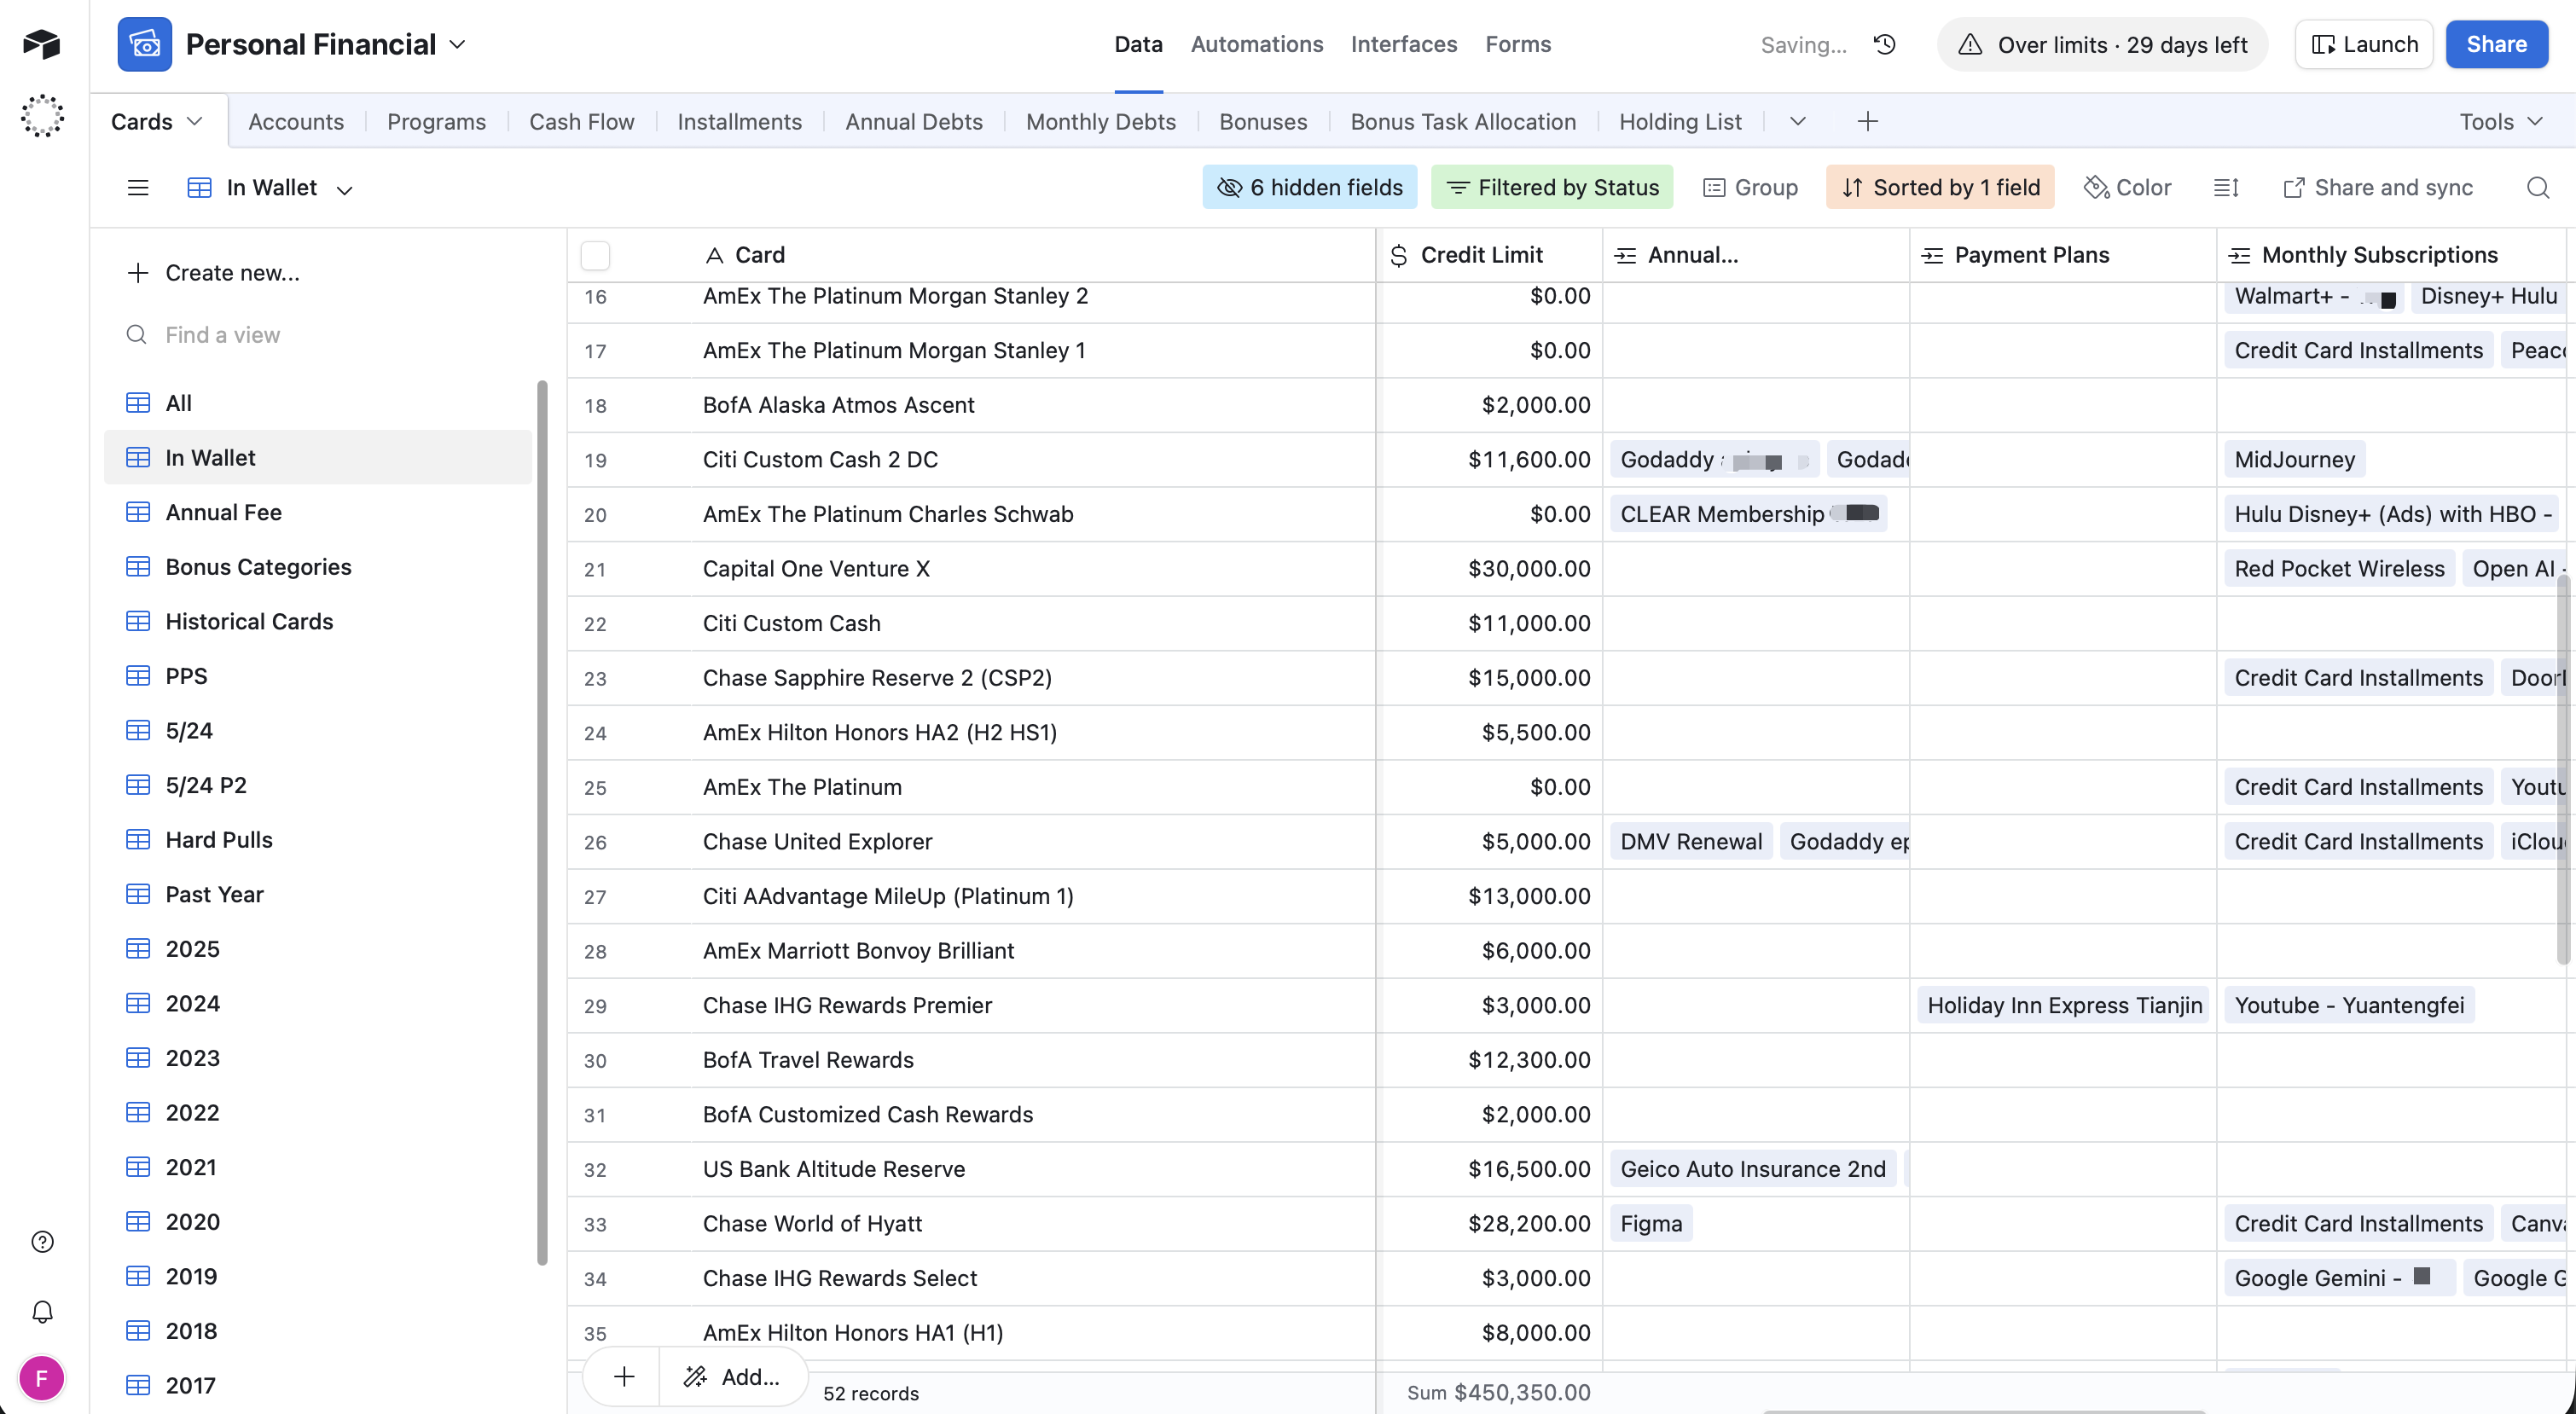Click the Airtable home logo icon
Screen dimensions: 2576x1414
(x=42, y=44)
